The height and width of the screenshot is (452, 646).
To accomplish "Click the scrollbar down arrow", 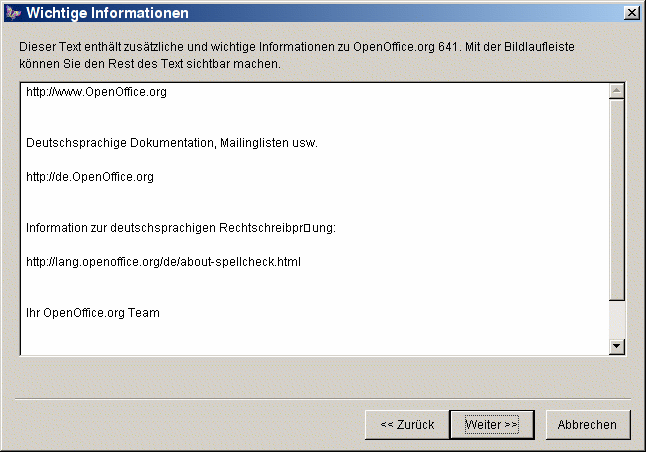I will click(x=617, y=346).
